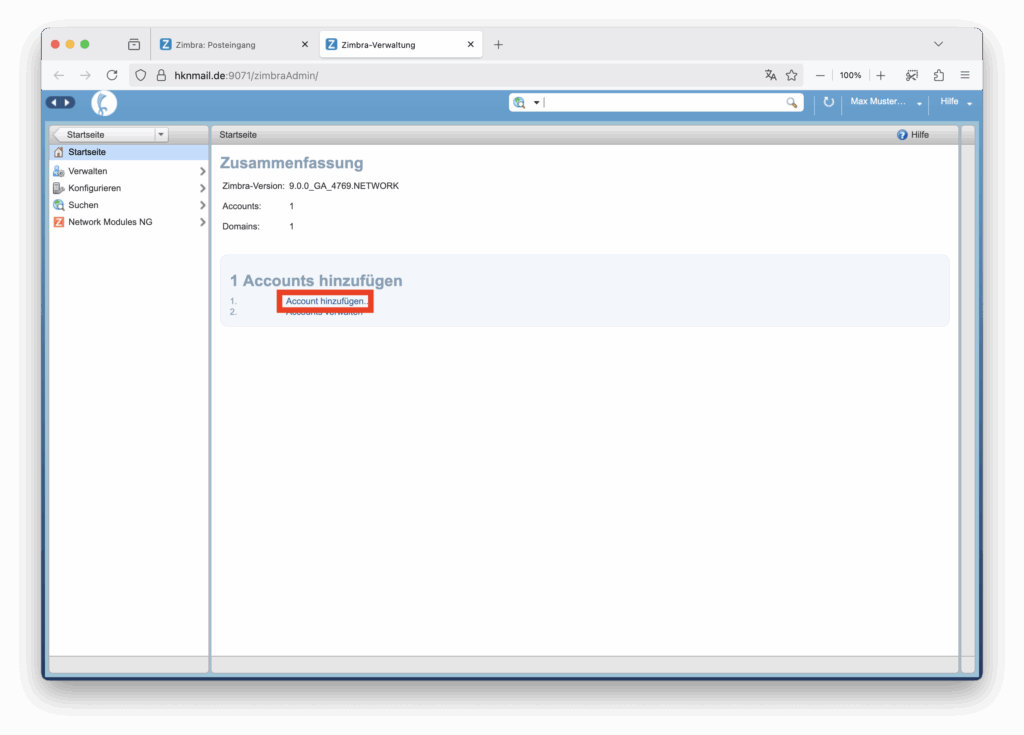Click the Zusammenfassung heading
1024x735 pixels.
(x=291, y=163)
